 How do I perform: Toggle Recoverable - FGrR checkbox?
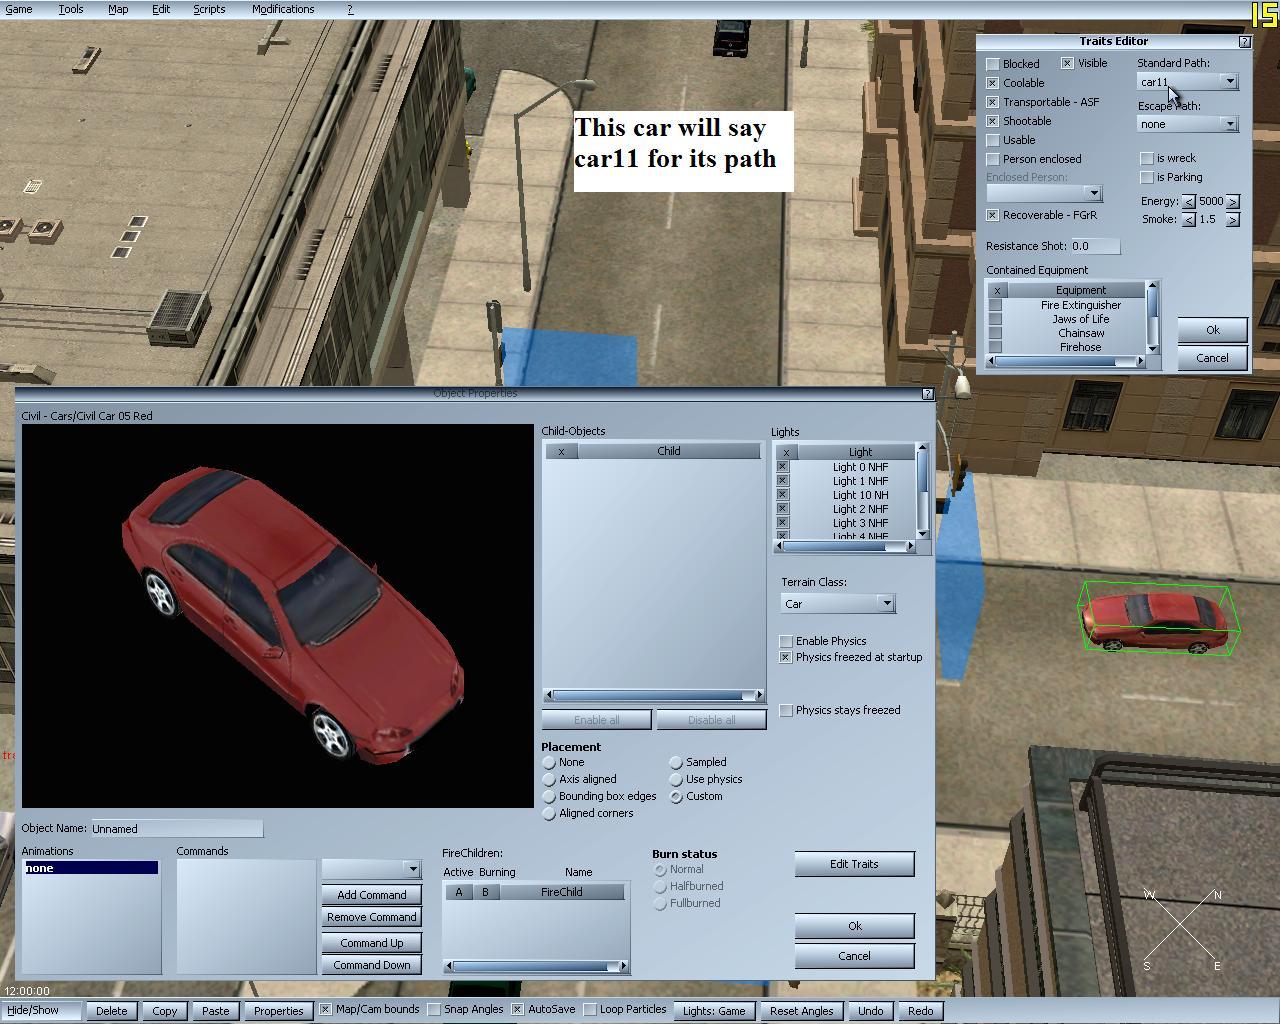(992, 215)
